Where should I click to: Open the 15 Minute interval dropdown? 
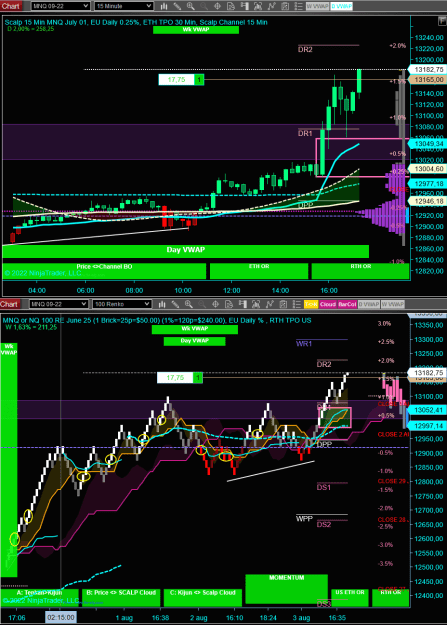(124, 6)
